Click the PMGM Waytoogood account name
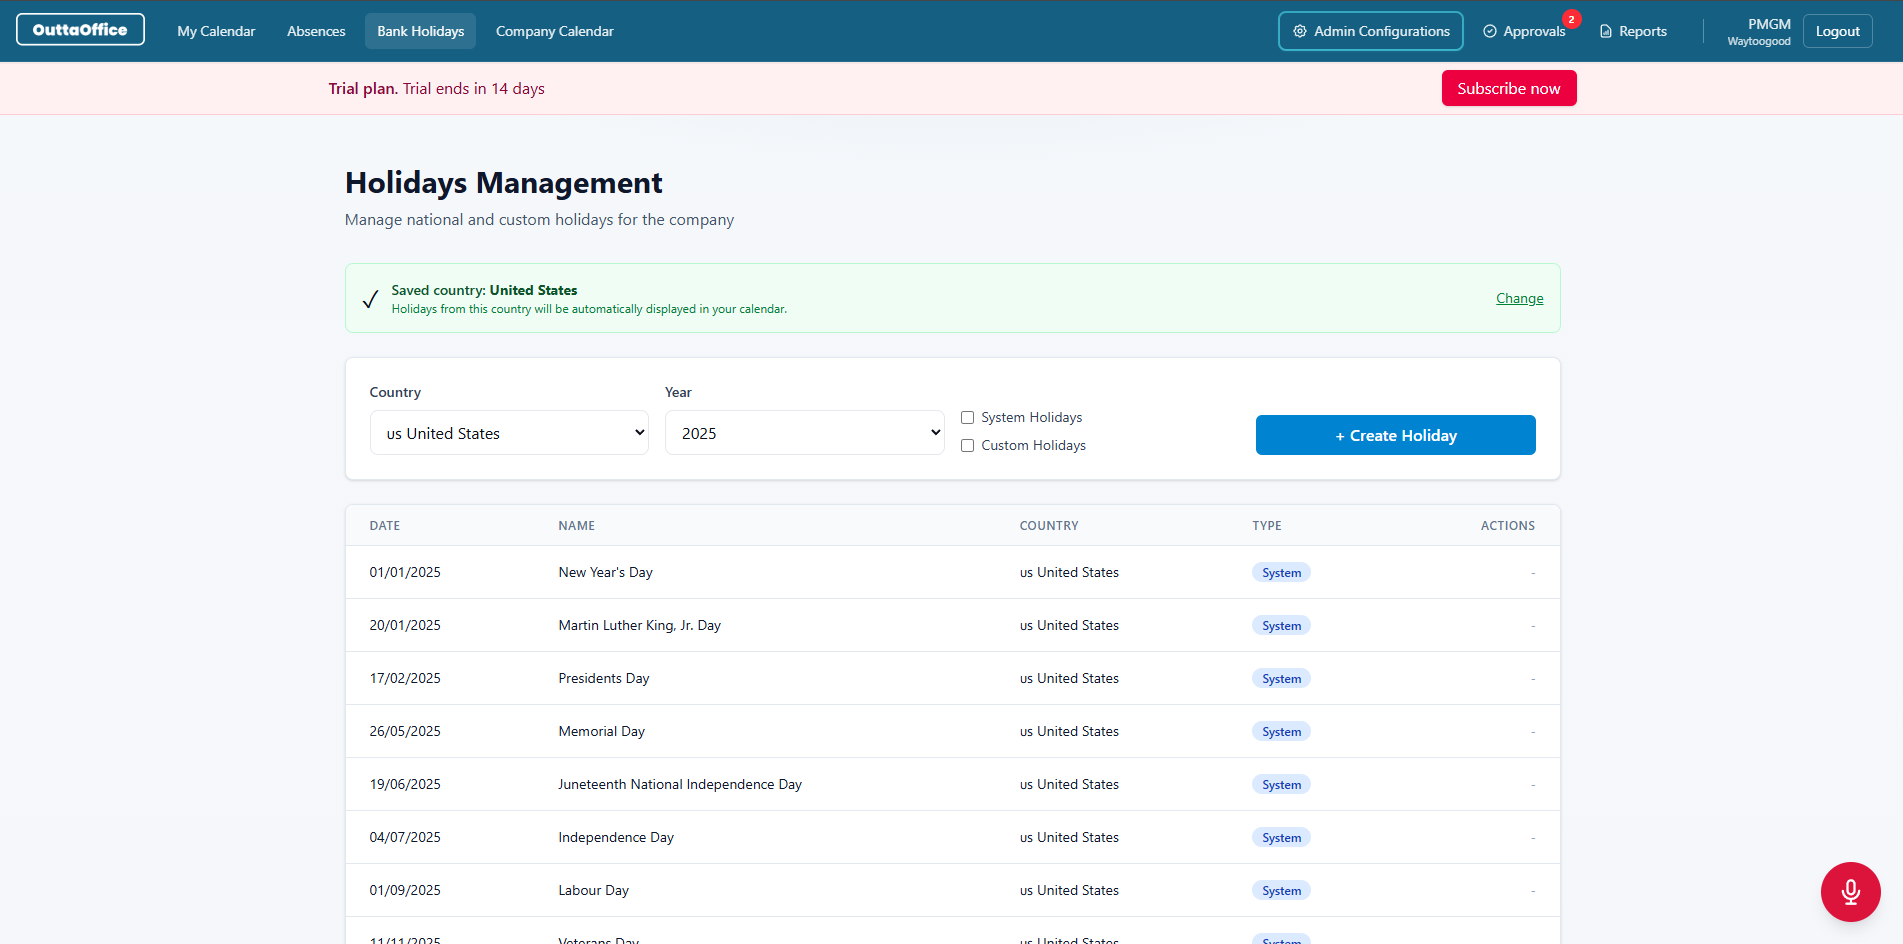 pyautogui.click(x=1759, y=31)
